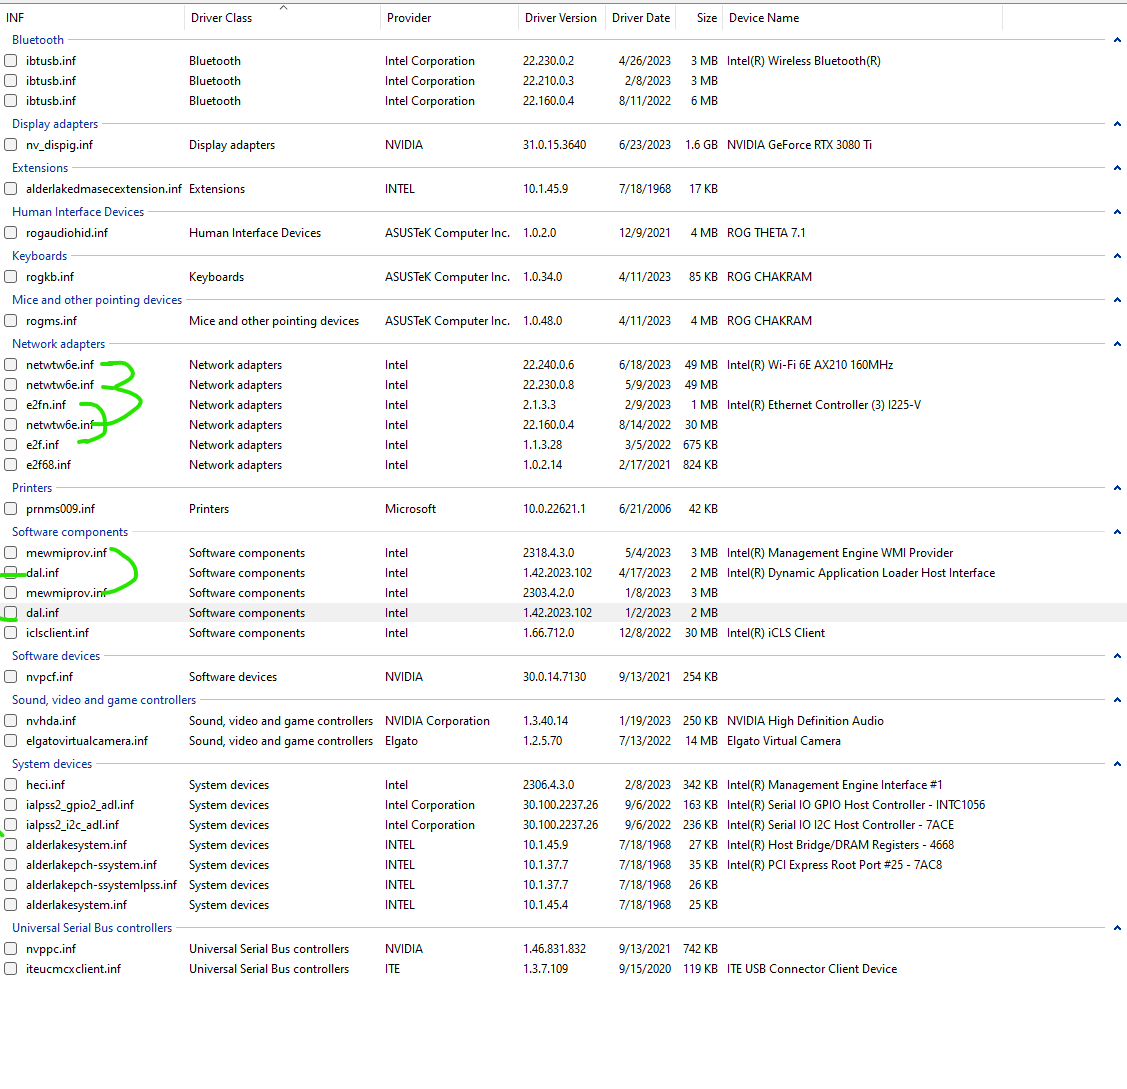The height and width of the screenshot is (1089, 1127).
Task: Tick checkbox for ibtusb.inf version 22.230.0.2
Action: click(10, 61)
